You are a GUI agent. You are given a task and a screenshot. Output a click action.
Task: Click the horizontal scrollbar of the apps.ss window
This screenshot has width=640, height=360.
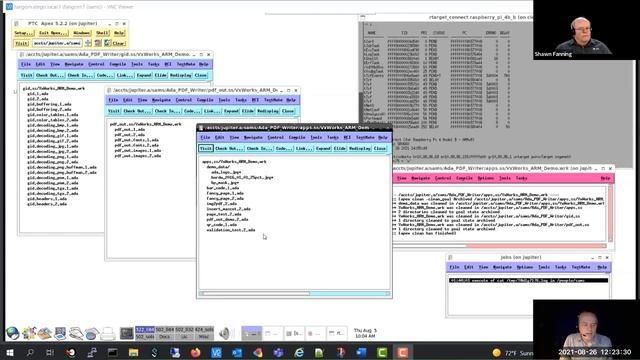pyautogui.click(x=294, y=293)
